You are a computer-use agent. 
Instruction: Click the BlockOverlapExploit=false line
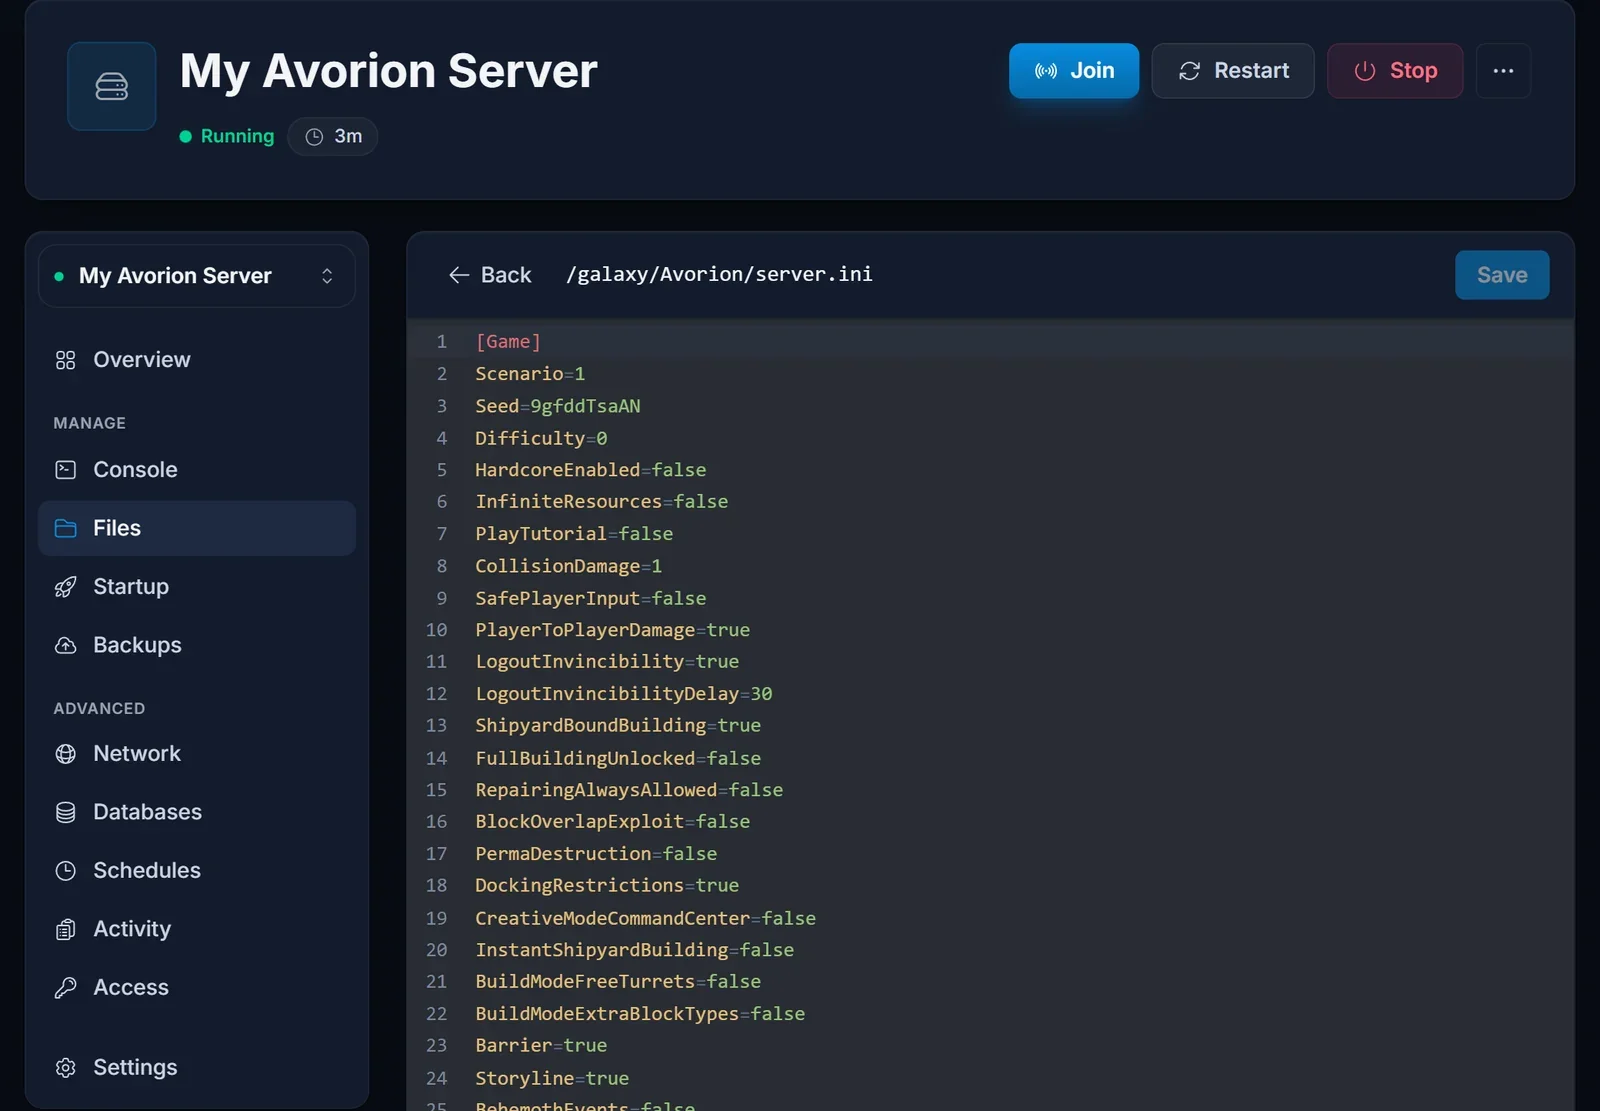[612, 822]
